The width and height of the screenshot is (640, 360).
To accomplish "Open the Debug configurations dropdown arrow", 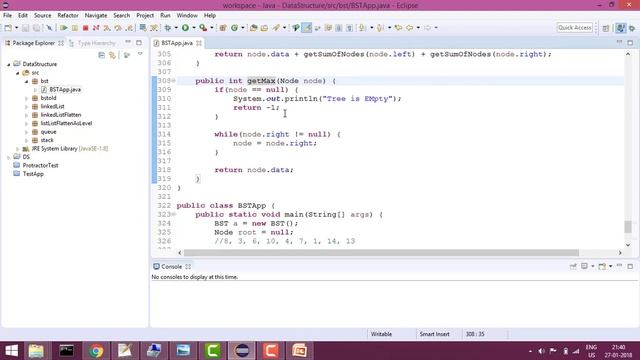I will (176, 28).
